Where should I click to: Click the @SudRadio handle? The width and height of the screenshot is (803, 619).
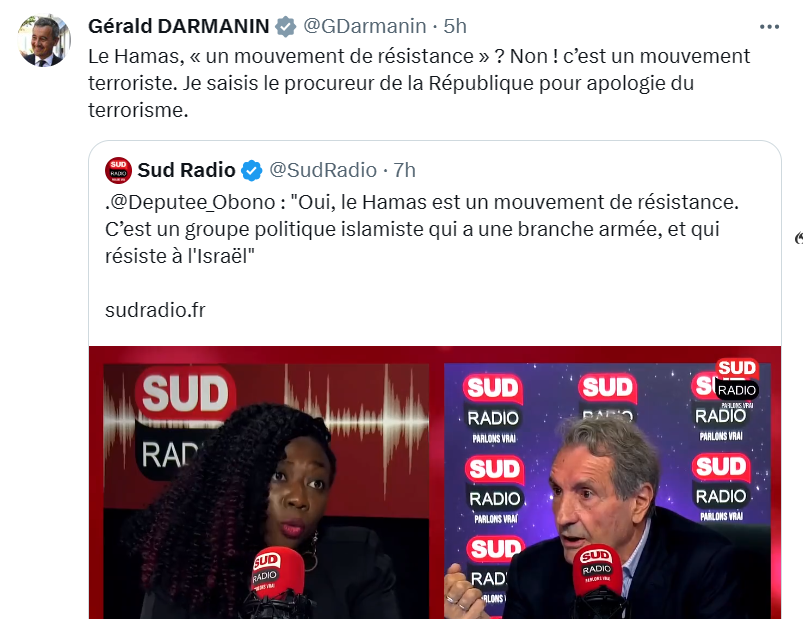[x=323, y=170]
